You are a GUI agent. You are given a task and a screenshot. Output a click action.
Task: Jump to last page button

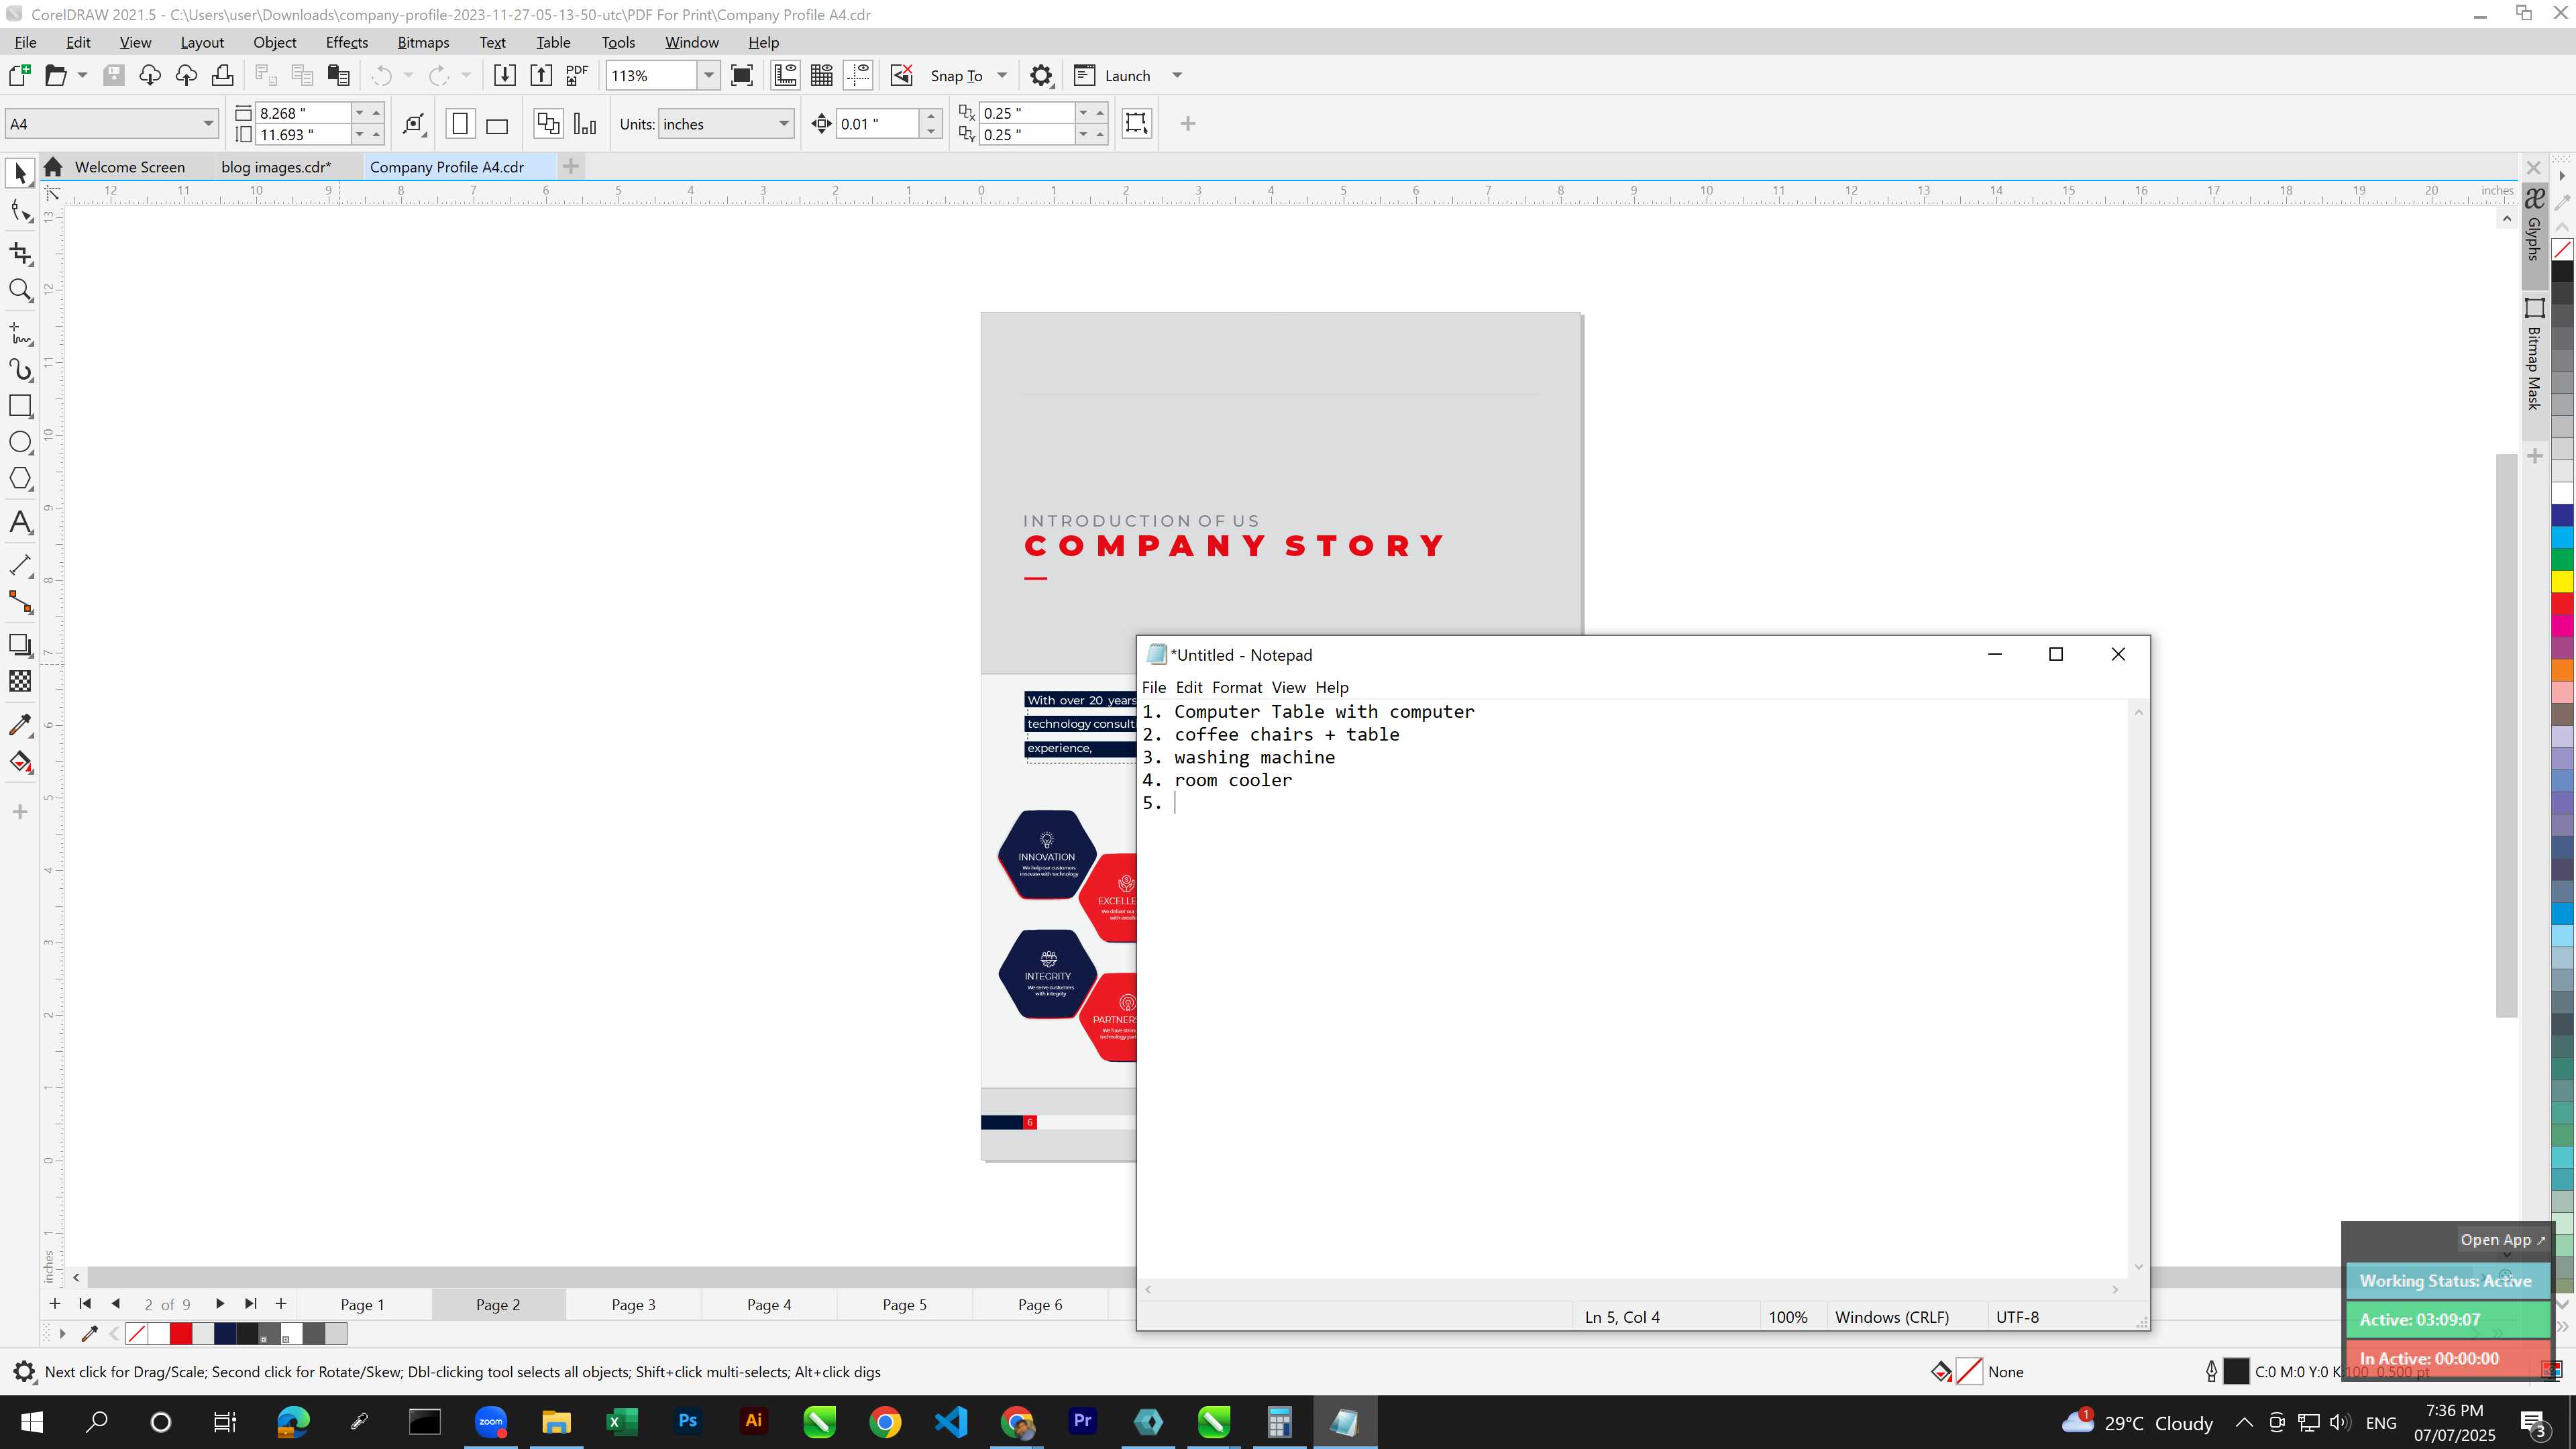click(251, 1303)
